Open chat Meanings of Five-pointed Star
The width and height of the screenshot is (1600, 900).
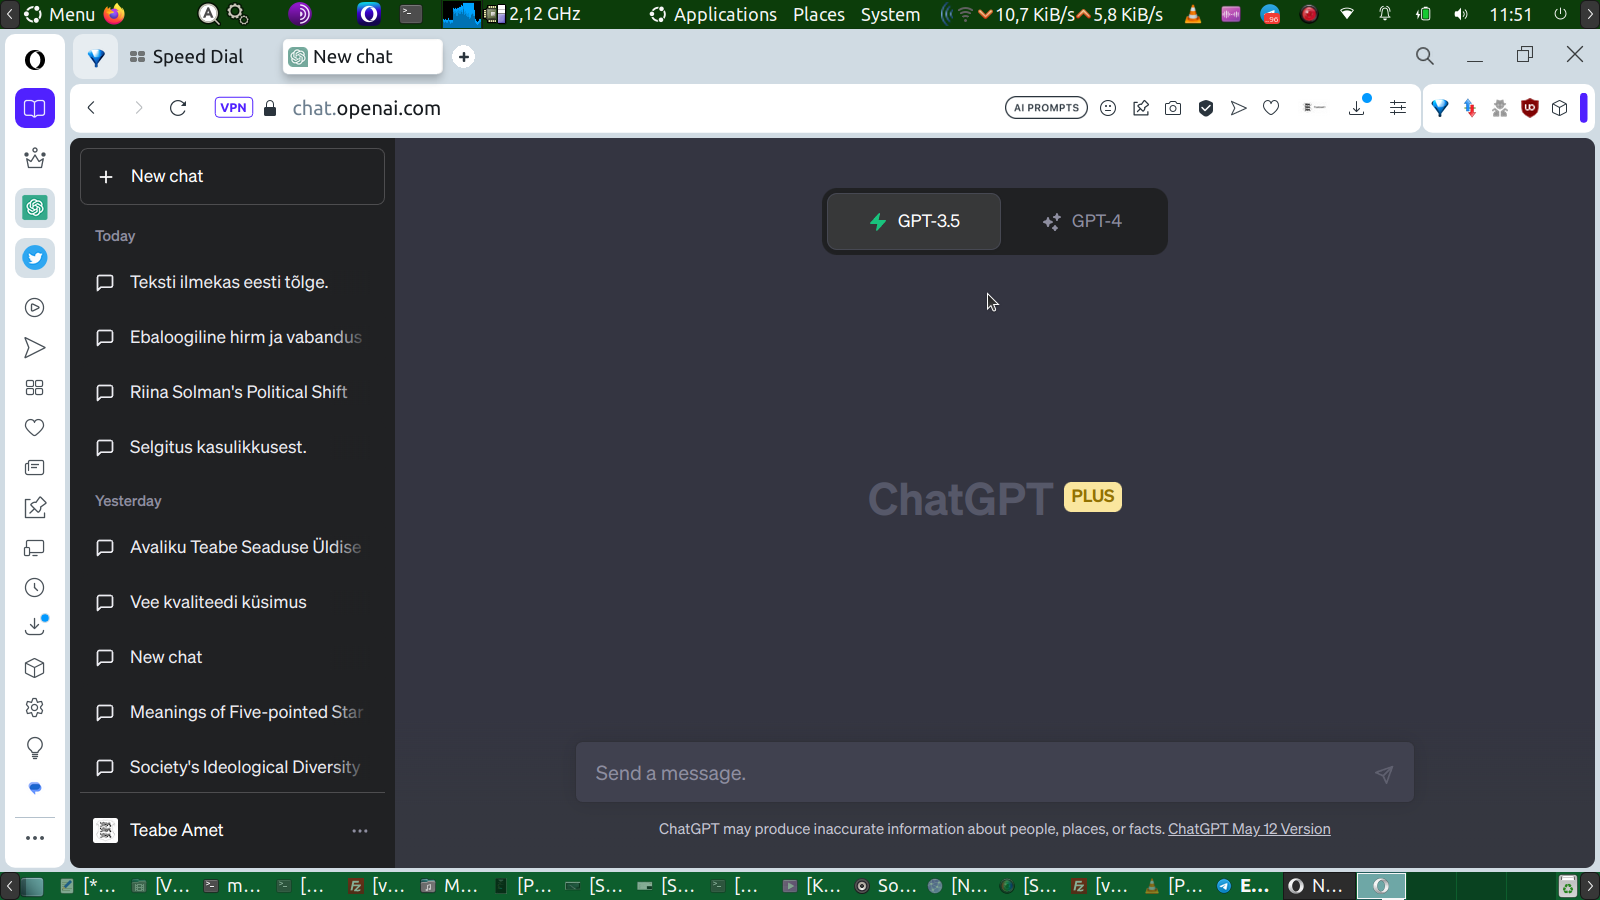(232, 712)
